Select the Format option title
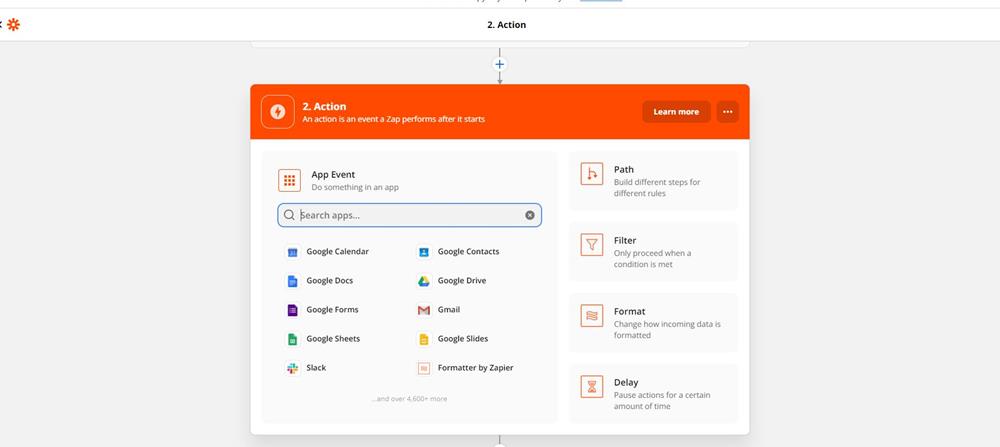Image resolution: width=1000 pixels, height=447 pixels. [629, 311]
